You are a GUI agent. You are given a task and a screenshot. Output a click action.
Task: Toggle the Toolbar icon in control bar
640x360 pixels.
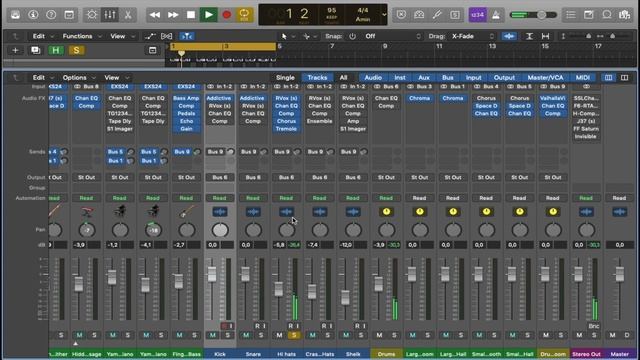pos(69,15)
